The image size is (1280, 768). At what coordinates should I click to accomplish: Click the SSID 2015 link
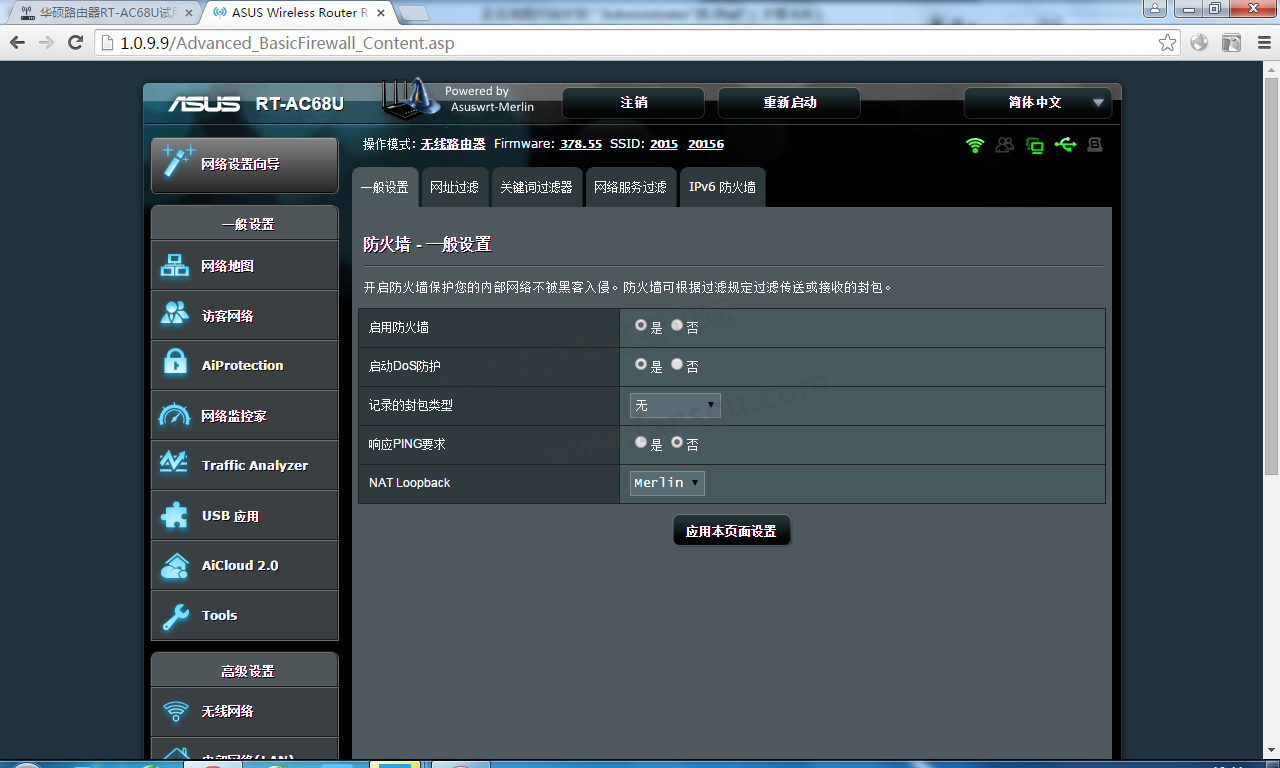[664, 144]
